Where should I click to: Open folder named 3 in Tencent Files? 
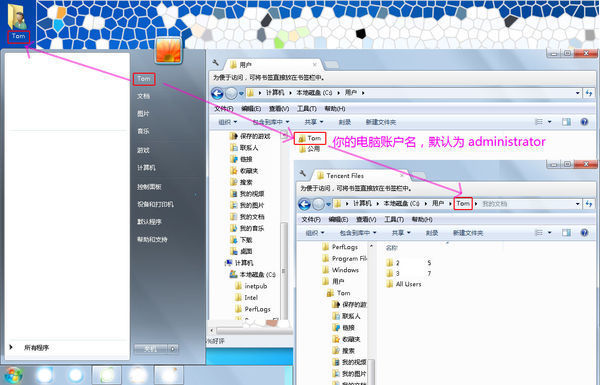tap(393, 273)
